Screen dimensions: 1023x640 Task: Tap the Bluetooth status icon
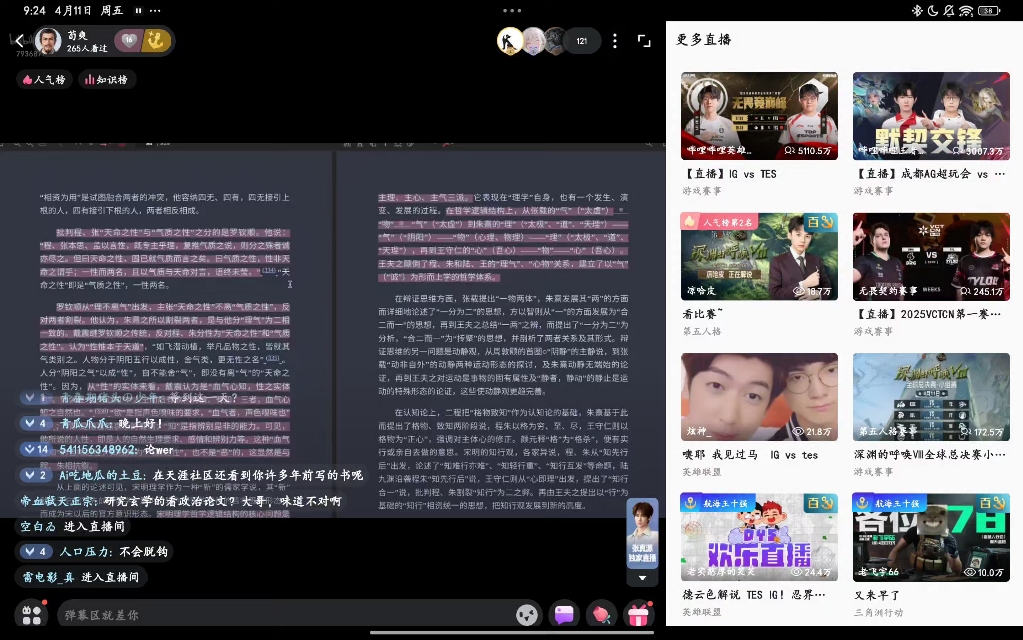917,10
